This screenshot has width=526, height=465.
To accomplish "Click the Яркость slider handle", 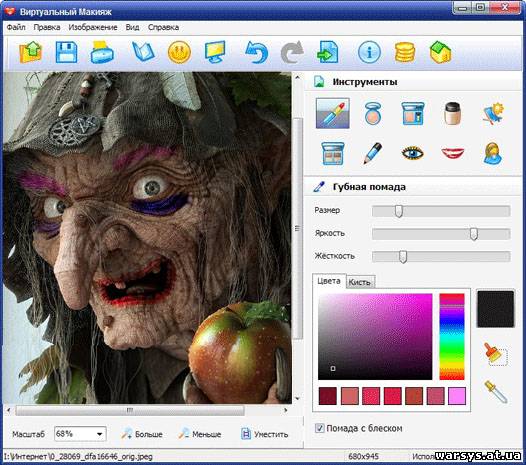I will coord(474,234).
